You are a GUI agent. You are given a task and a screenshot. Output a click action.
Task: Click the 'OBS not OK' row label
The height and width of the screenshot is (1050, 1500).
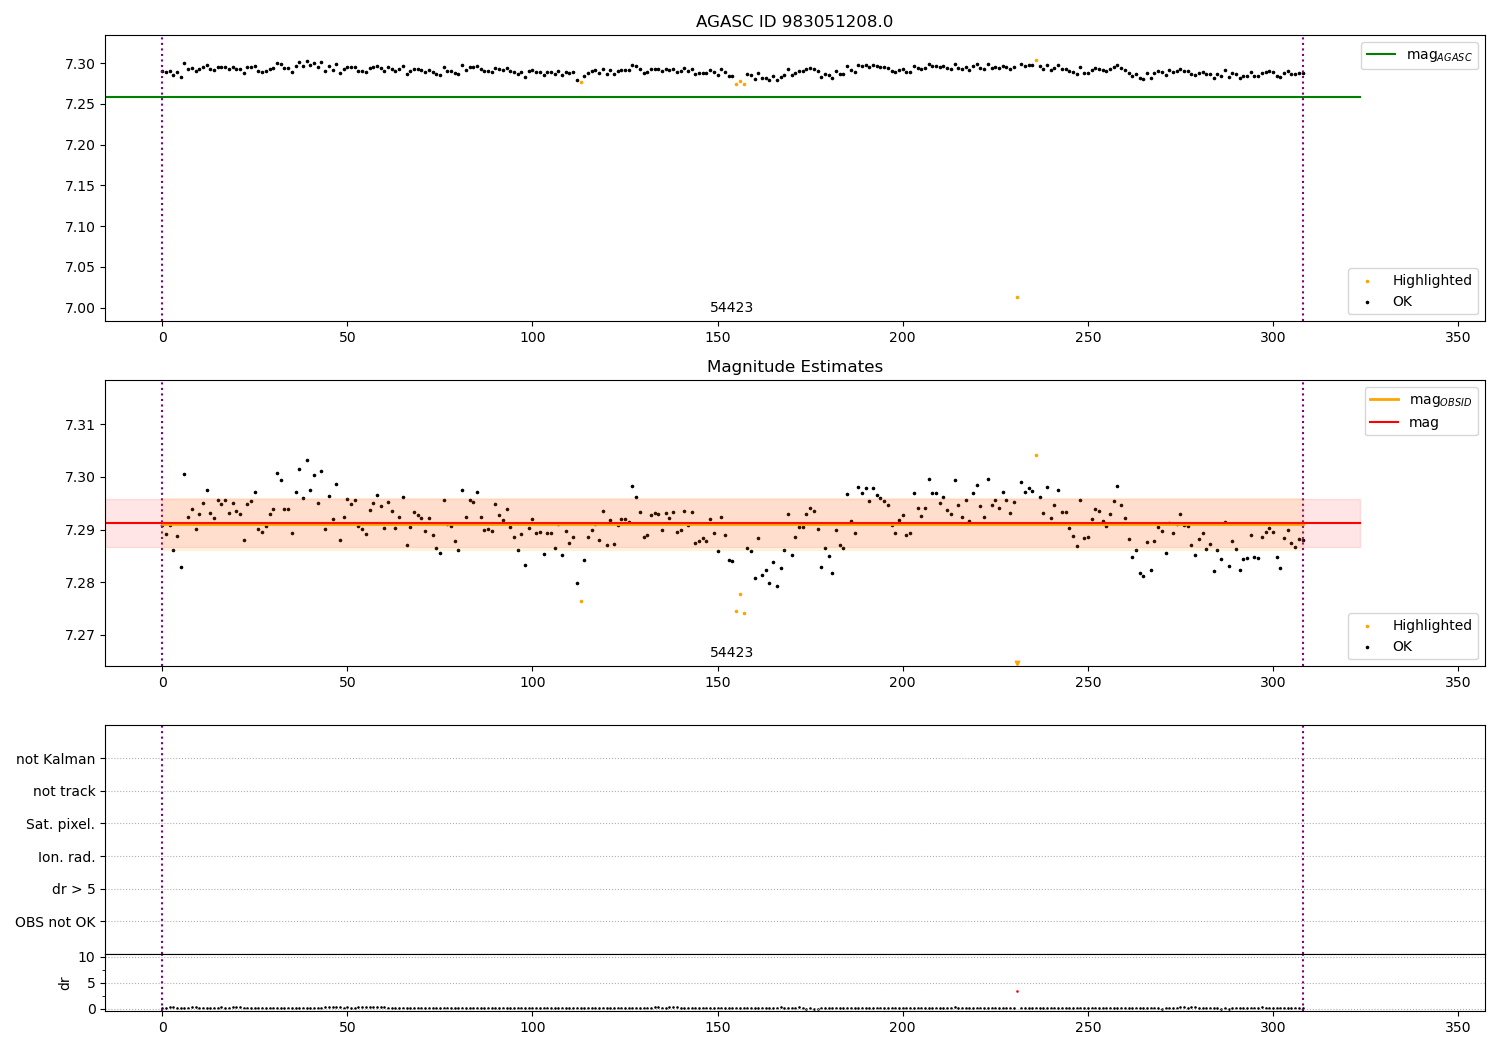[x=56, y=922]
